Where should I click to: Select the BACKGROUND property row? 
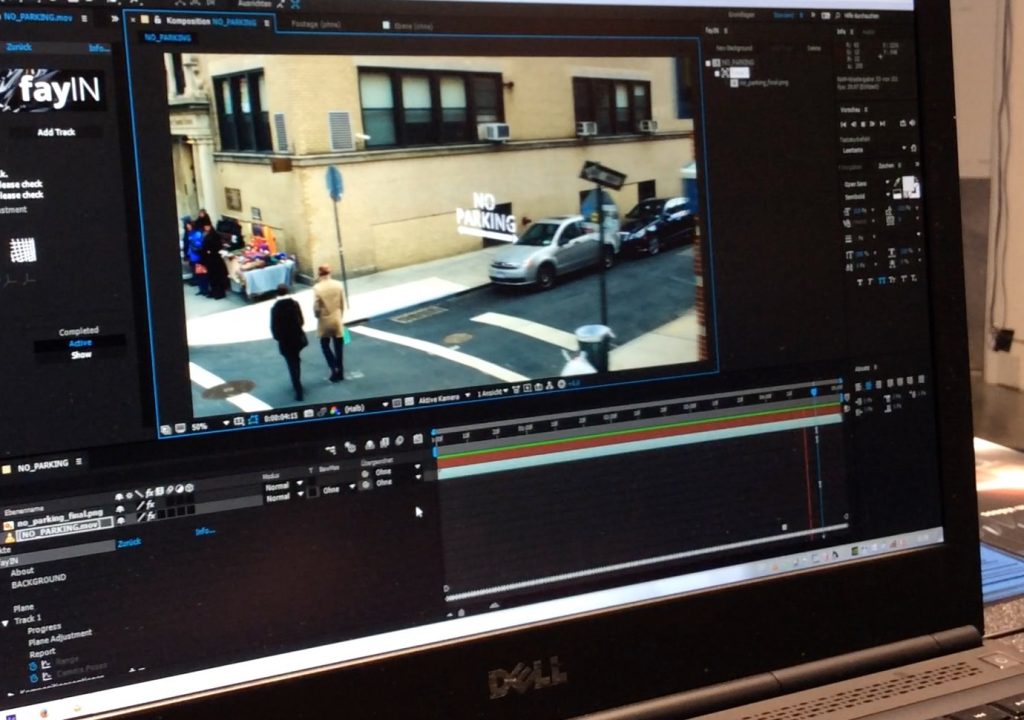39,582
